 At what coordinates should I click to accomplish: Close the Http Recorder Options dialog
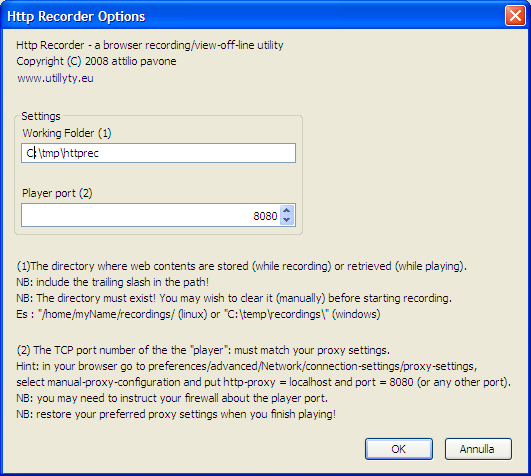click(515, 16)
